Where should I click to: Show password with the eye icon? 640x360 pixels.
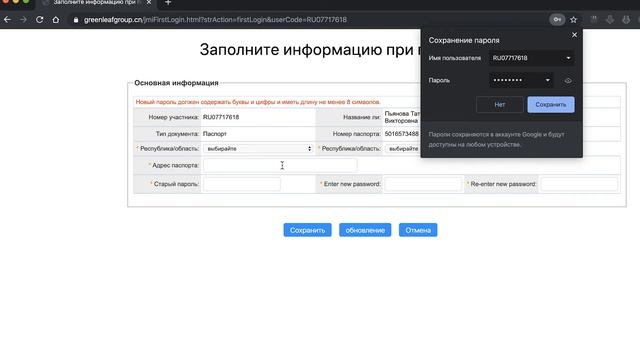pos(568,81)
